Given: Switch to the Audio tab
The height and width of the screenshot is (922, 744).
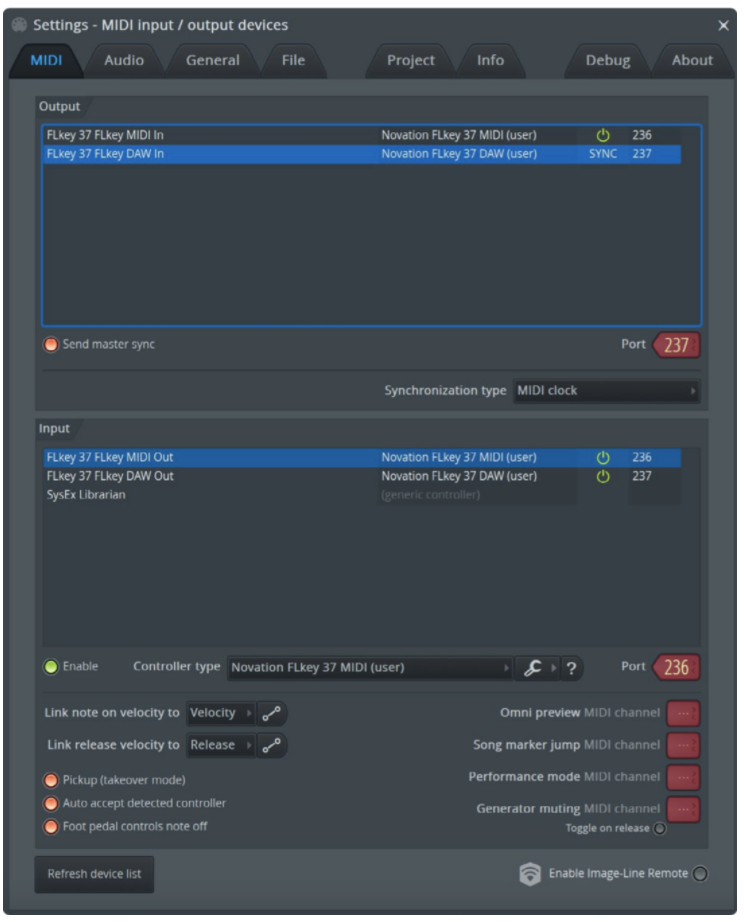Looking at the screenshot, I should 124,61.
